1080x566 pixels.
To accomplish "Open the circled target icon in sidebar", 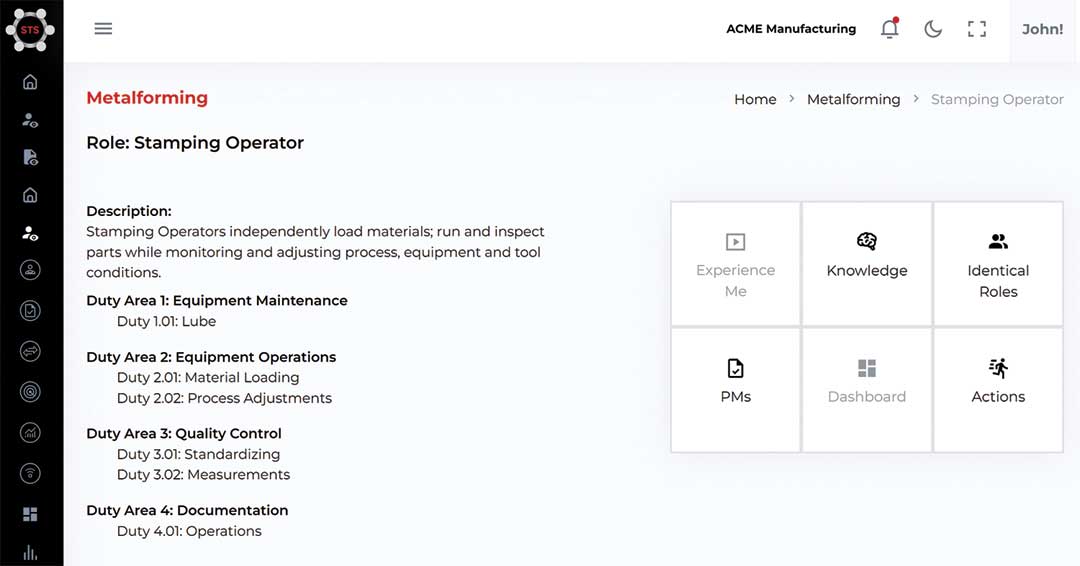I will (30, 392).
